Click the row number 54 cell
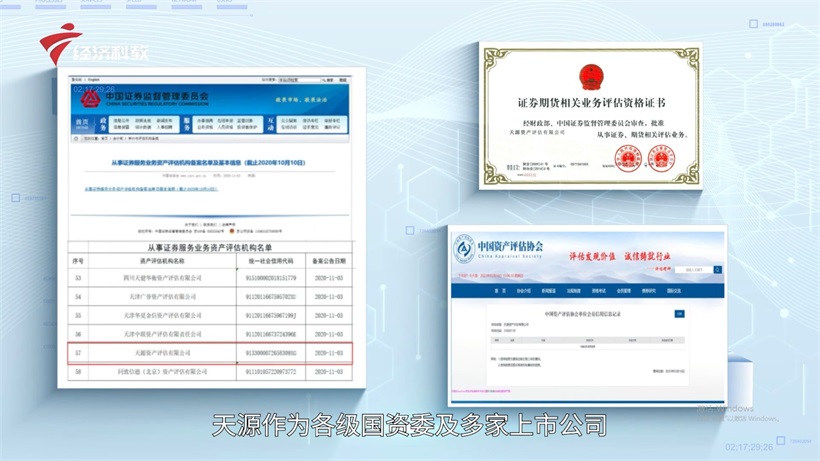Screen dimensions: 820x461 78,297
